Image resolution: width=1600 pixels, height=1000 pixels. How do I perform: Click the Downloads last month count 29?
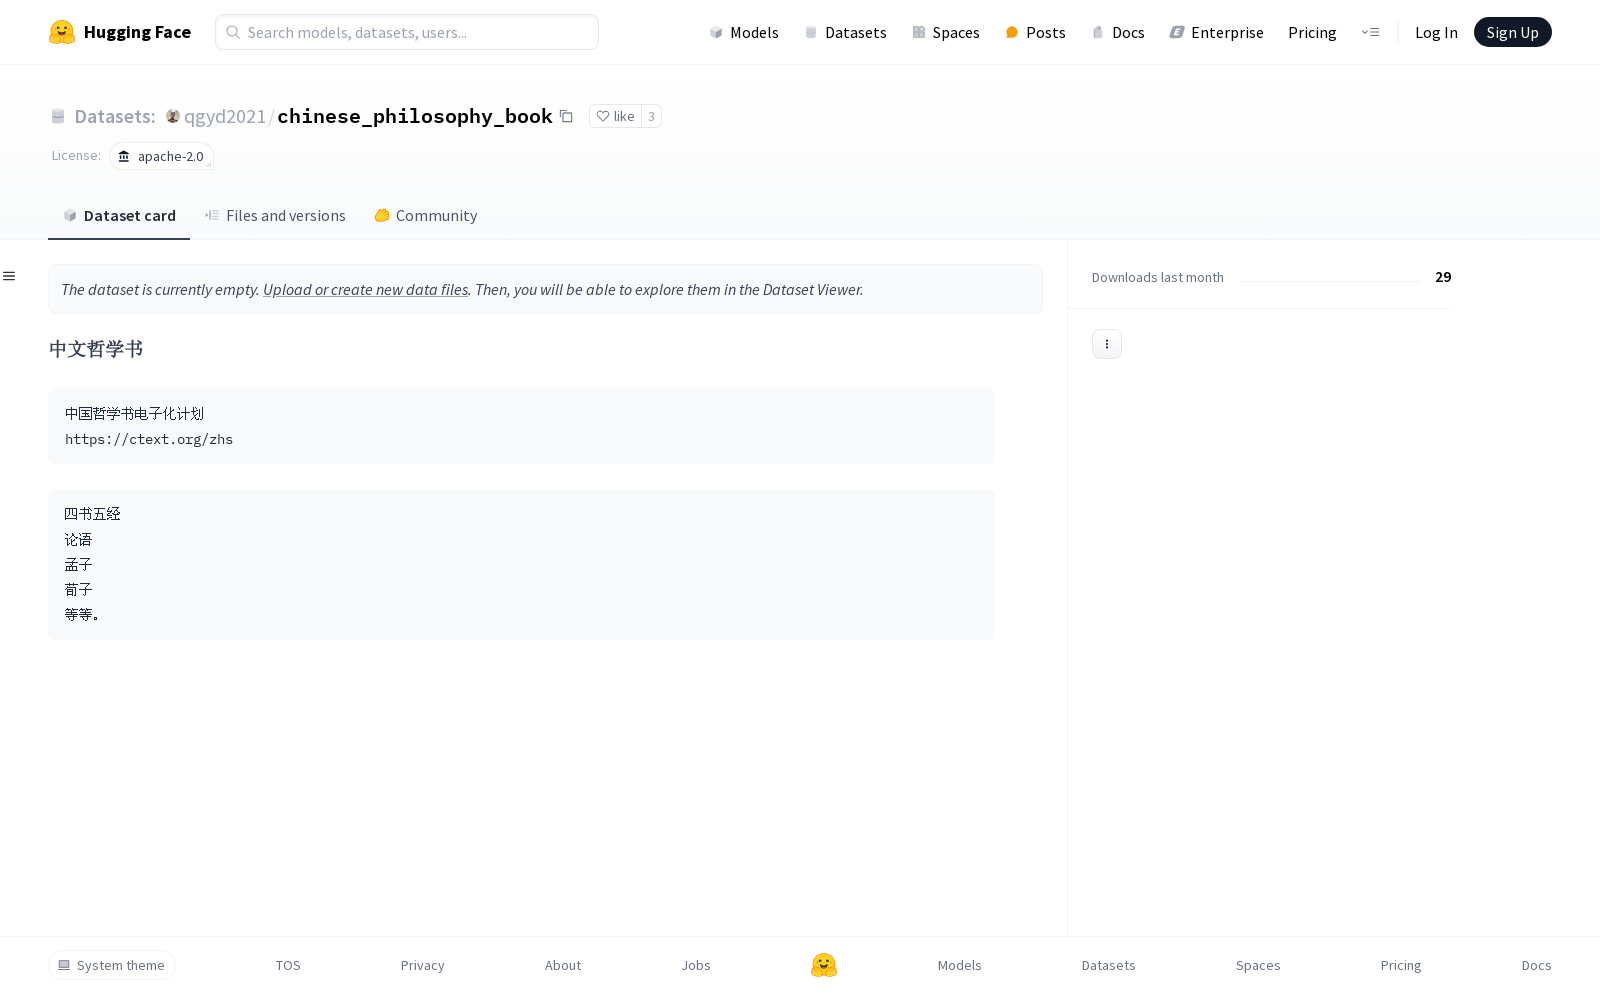(1443, 277)
